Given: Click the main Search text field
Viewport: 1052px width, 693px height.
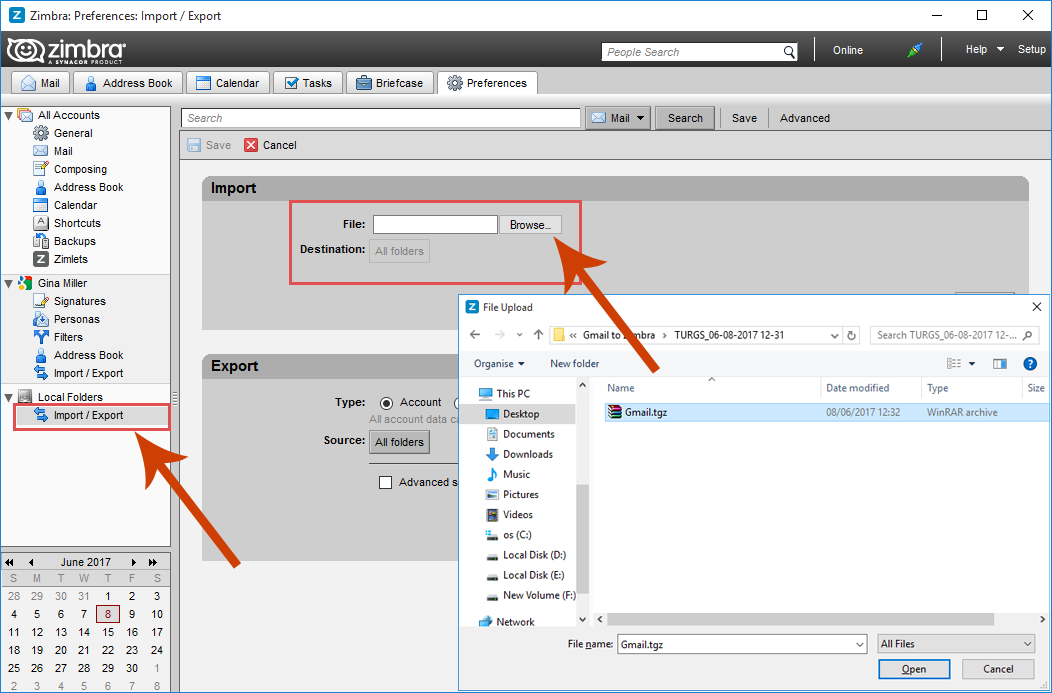Looking at the screenshot, I should coord(380,118).
